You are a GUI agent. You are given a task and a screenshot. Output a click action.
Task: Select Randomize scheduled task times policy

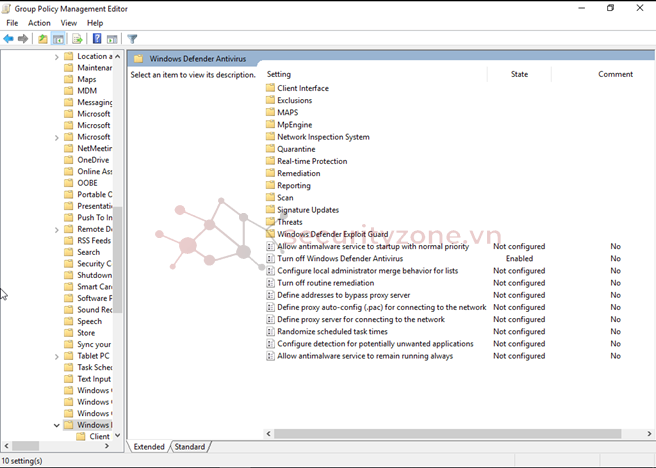tap(333, 331)
